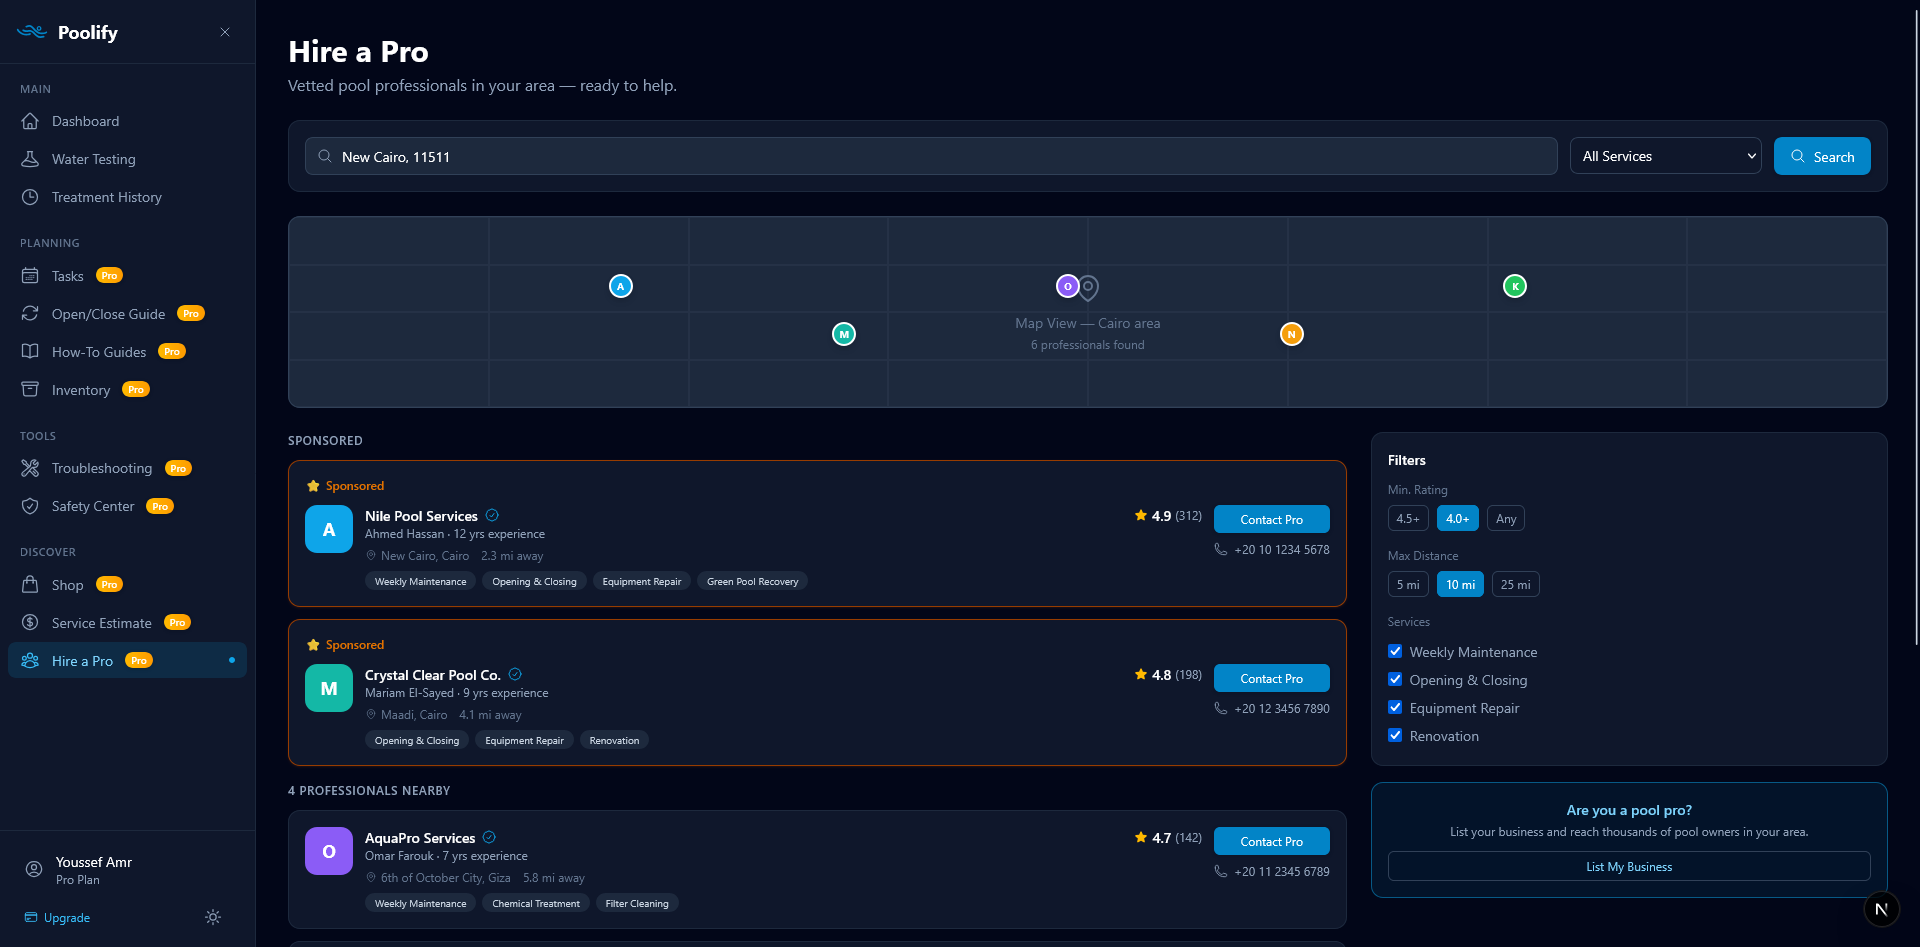Click the Poolify wave logo
This screenshot has height=947, width=1920.
pyautogui.click(x=32, y=32)
